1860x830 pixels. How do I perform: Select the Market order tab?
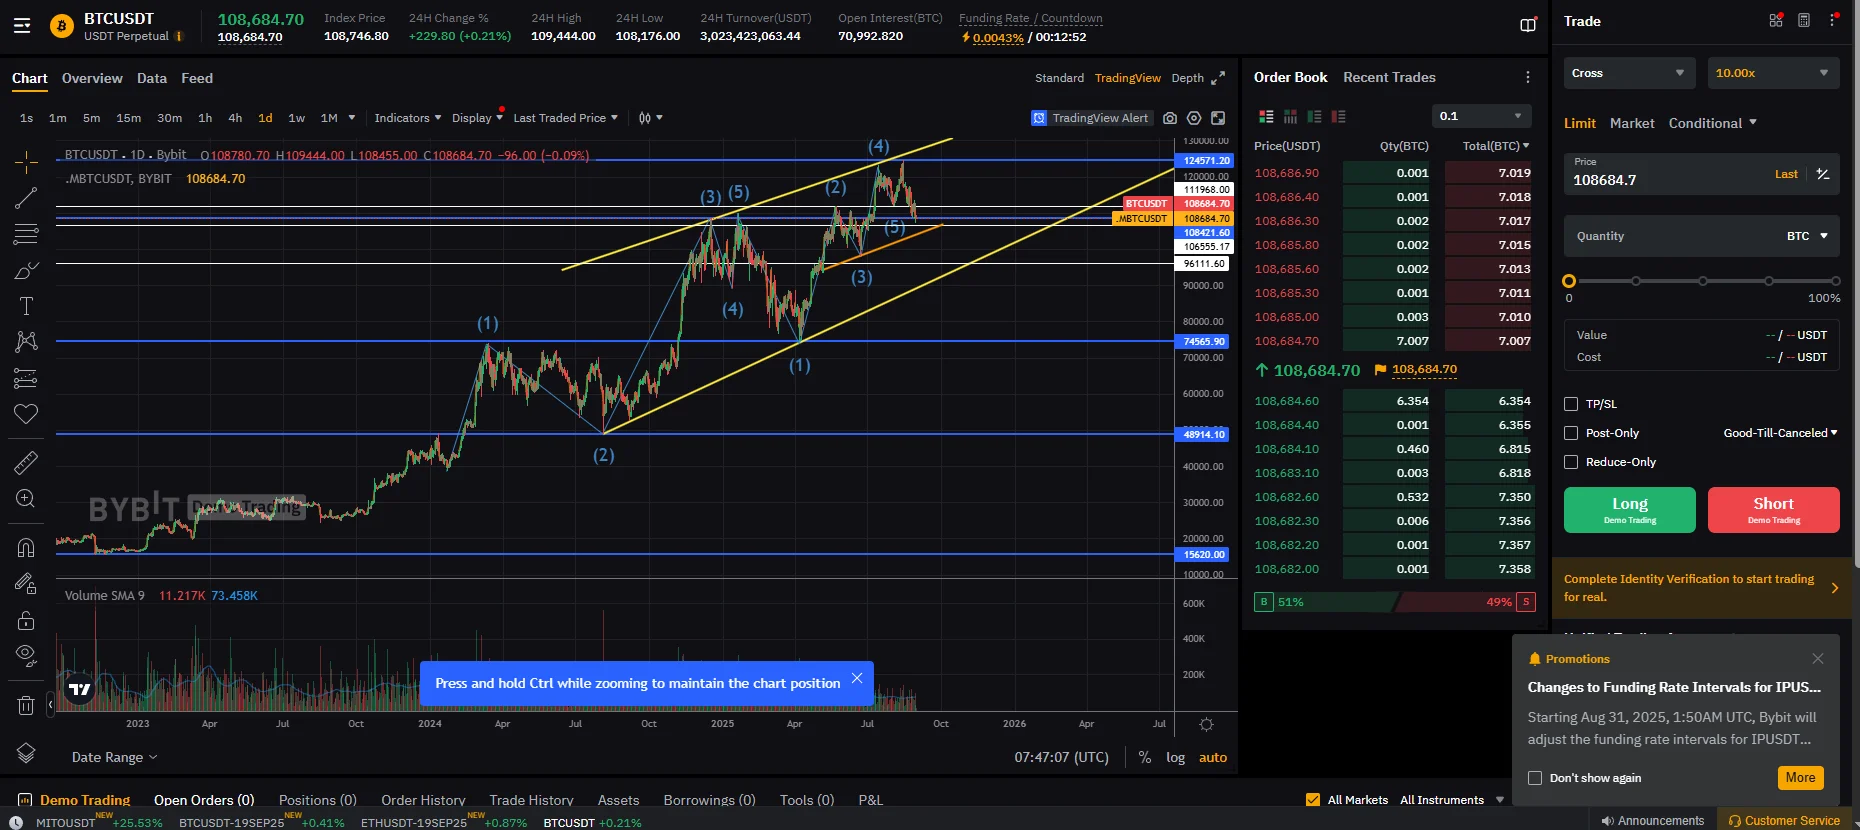coord(1632,123)
